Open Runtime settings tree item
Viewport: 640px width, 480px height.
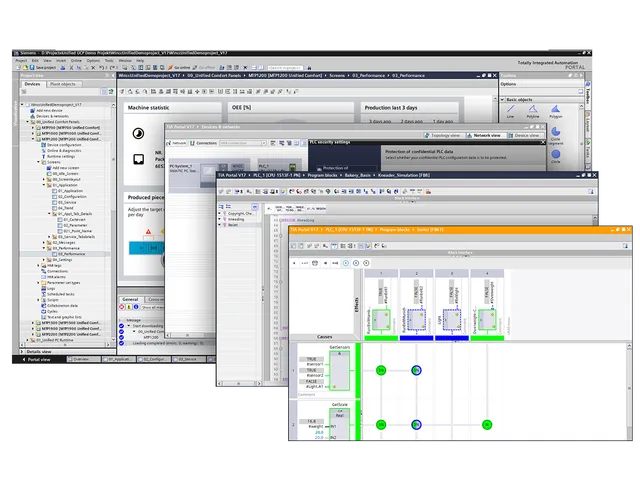[x=58, y=156]
